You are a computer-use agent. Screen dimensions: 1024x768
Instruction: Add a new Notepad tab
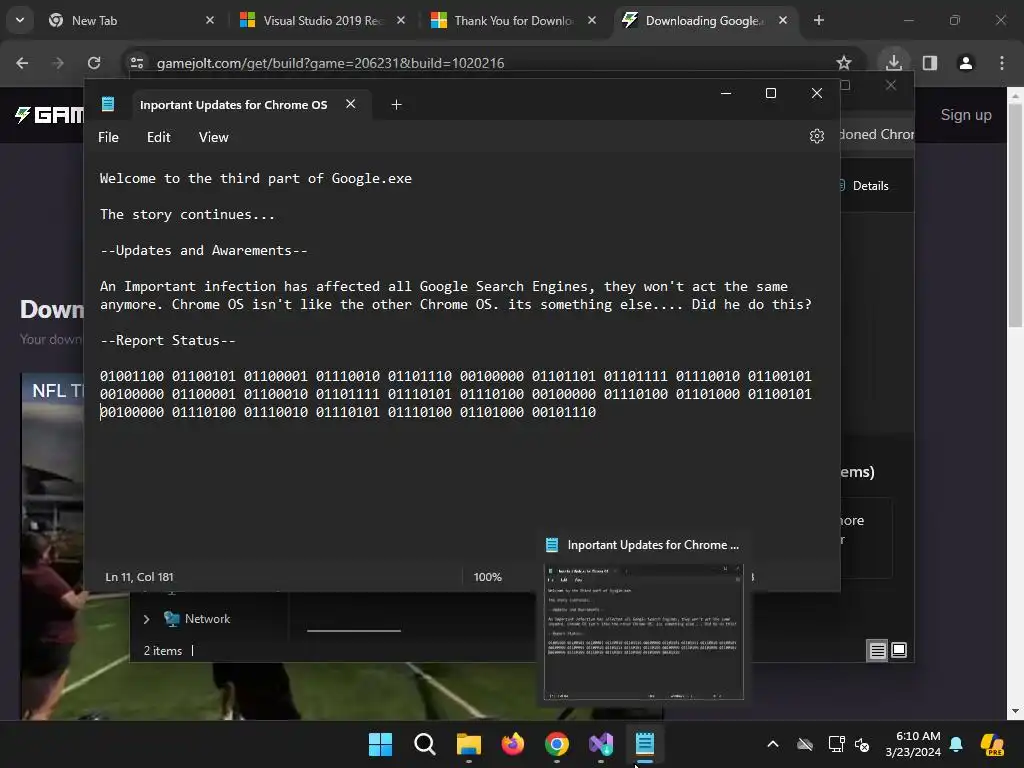(x=396, y=104)
